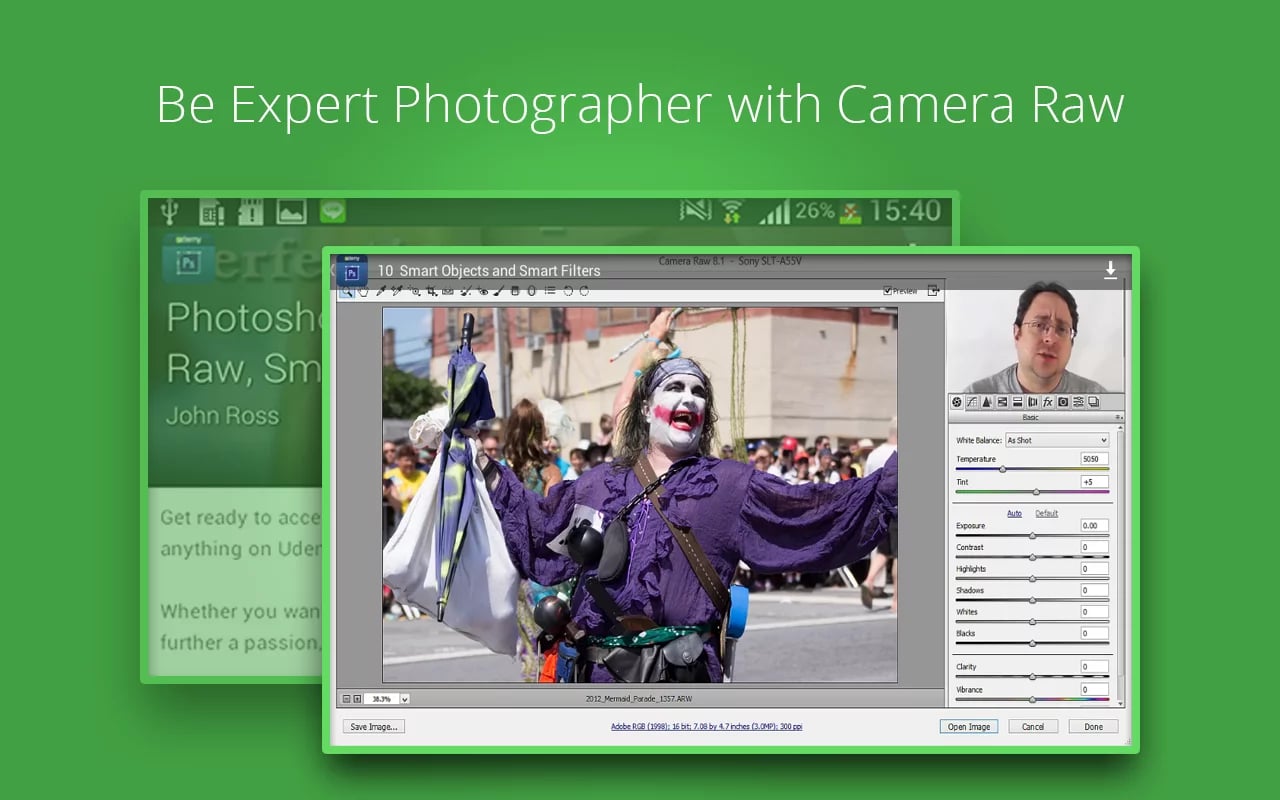Select the Straighten tool

(448, 291)
